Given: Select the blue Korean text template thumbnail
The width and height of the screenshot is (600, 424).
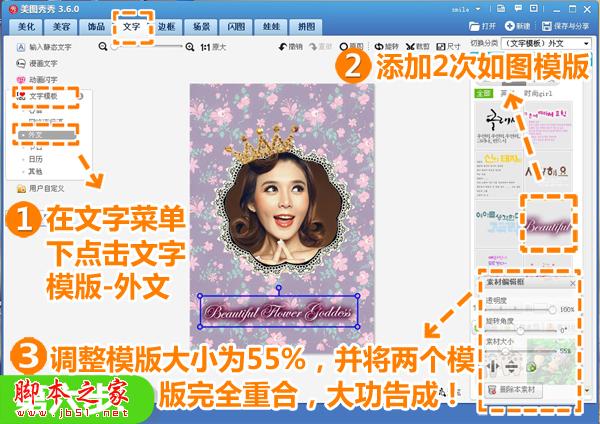Looking at the screenshot, I should click(499, 224).
